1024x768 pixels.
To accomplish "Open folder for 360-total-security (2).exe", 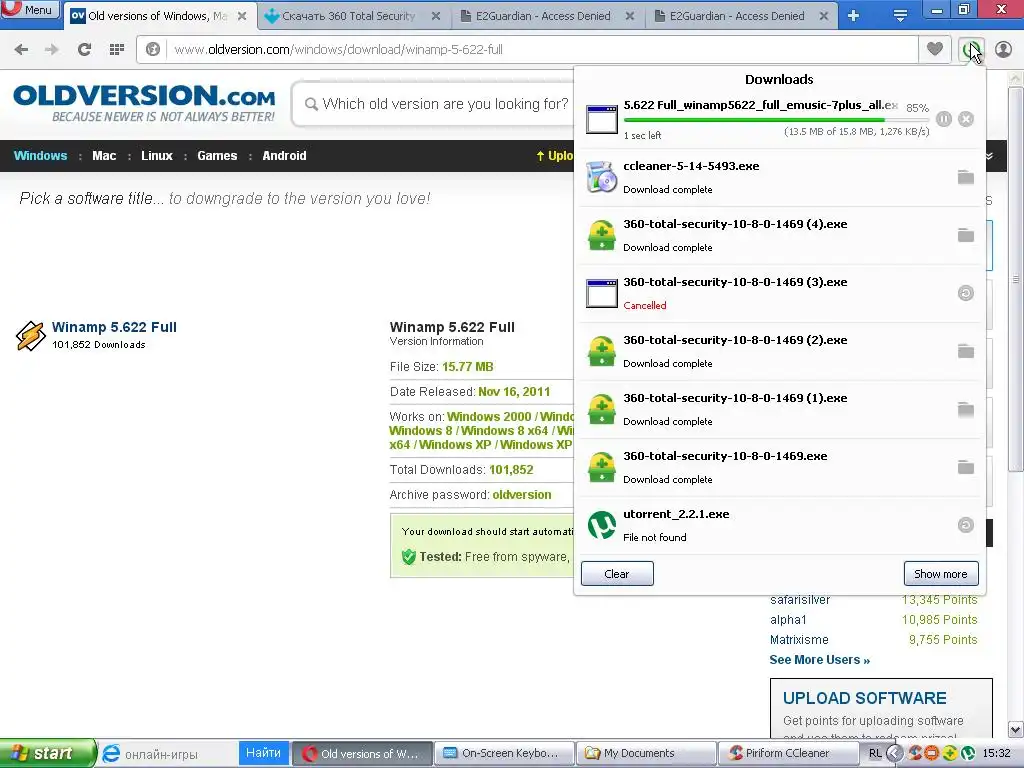I will (x=966, y=351).
